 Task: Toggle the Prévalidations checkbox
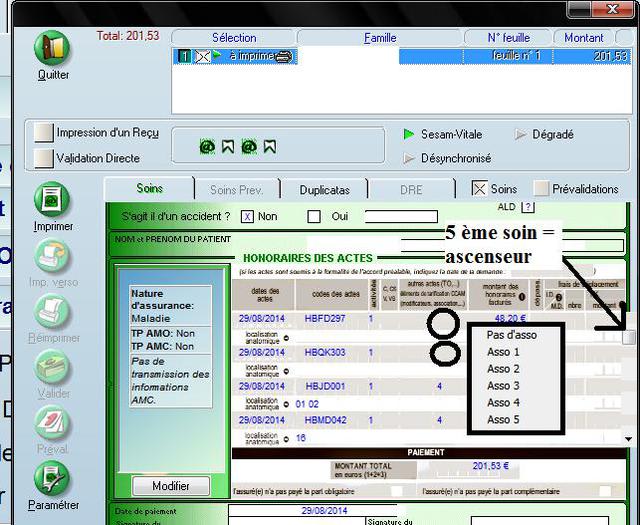[541, 189]
